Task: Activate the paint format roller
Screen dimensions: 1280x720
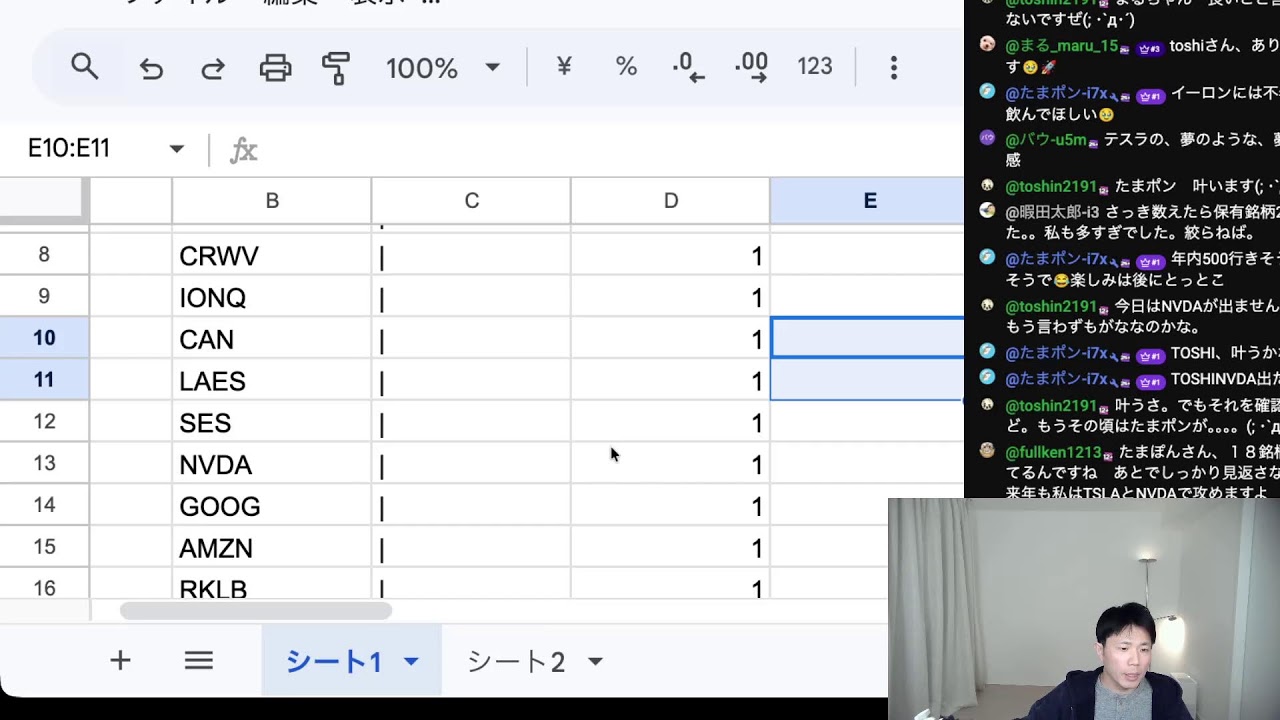Action: (x=336, y=68)
